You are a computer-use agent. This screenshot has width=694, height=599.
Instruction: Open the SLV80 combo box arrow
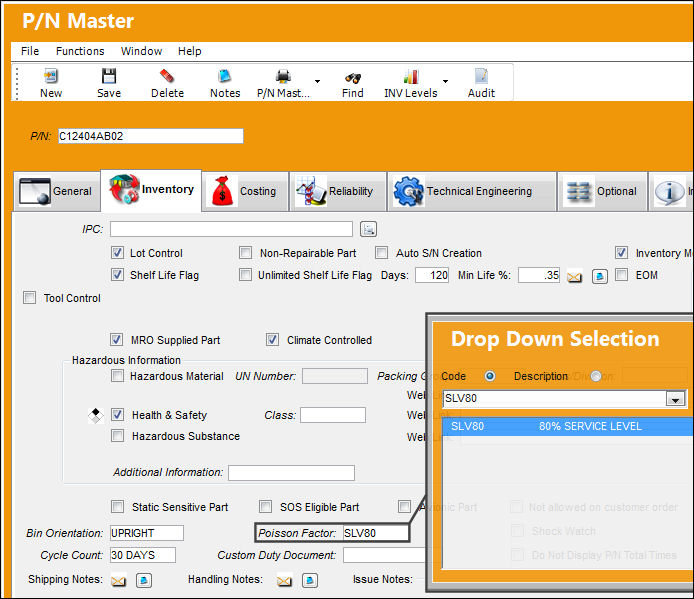tap(675, 399)
